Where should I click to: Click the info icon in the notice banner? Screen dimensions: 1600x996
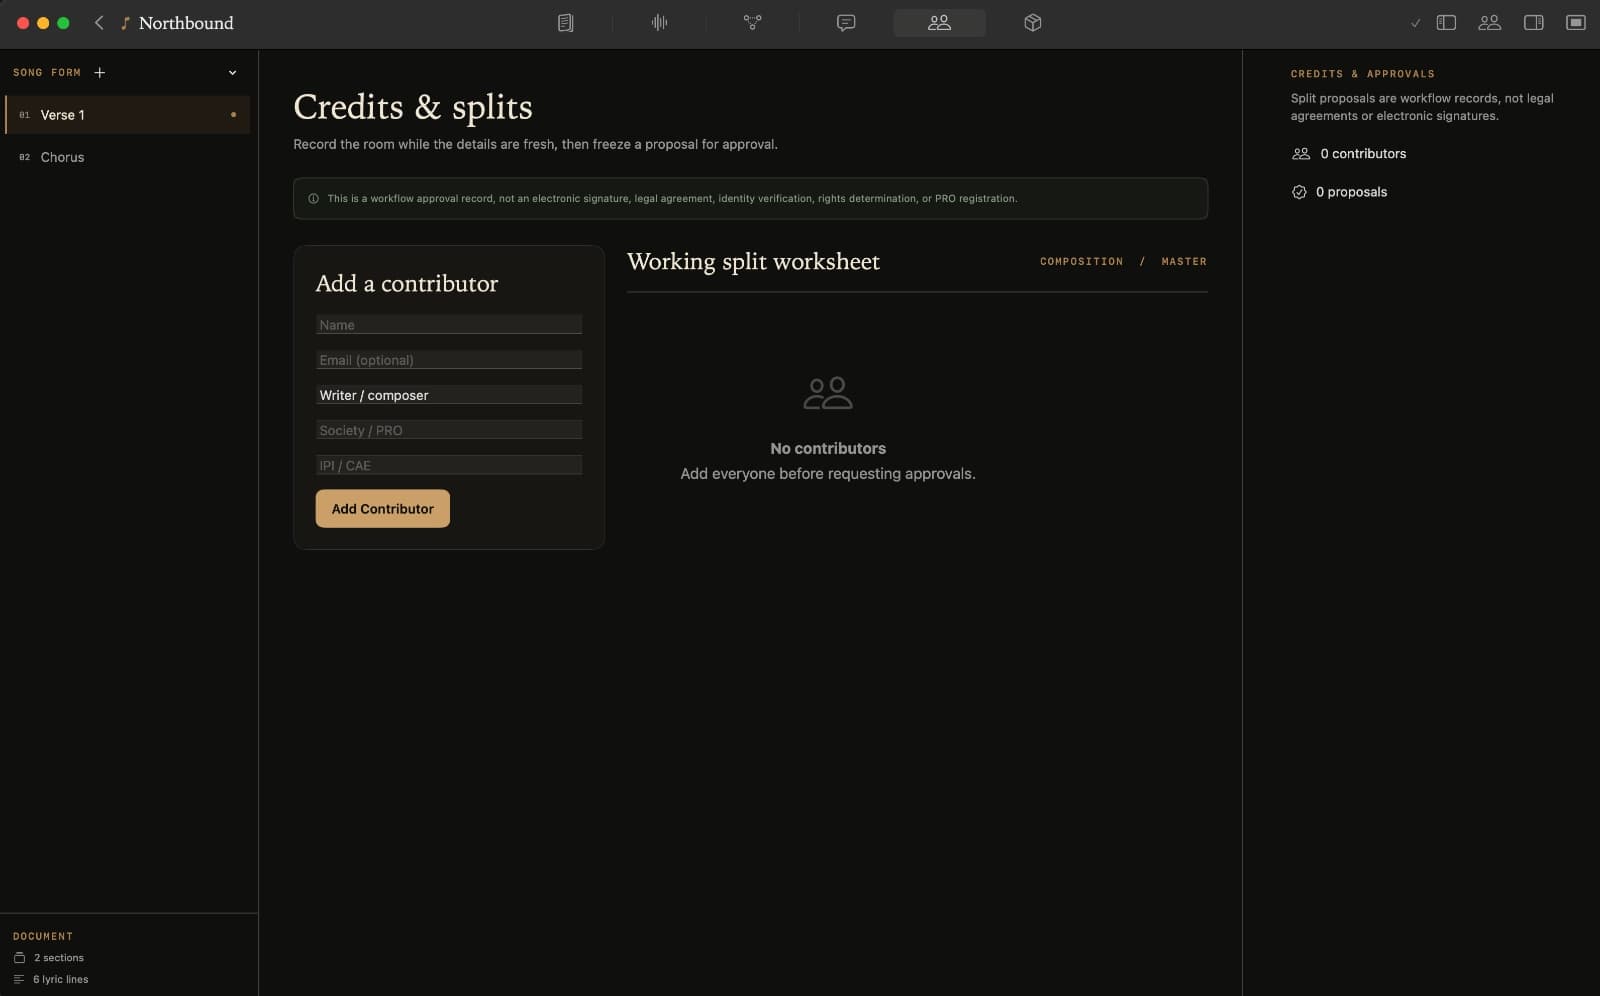(313, 198)
